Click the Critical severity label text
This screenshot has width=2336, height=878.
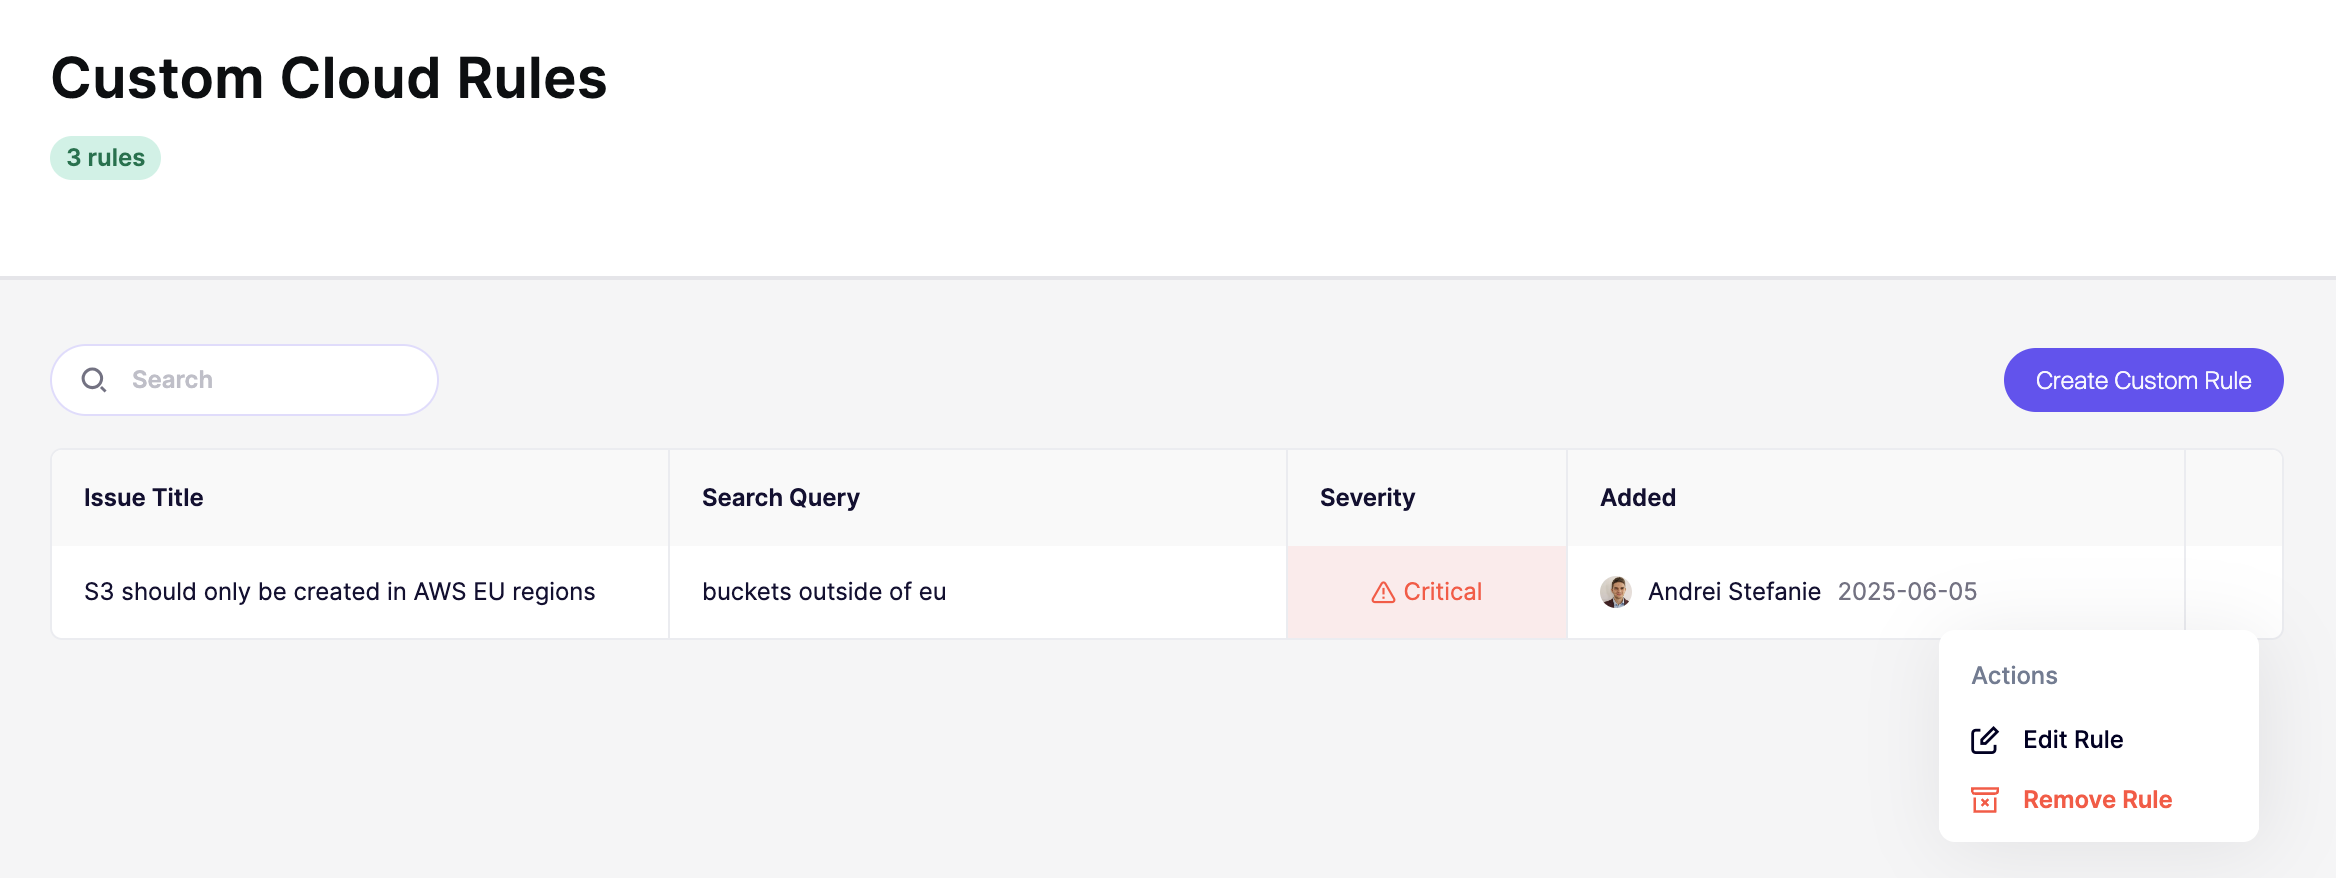pyautogui.click(x=1442, y=592)
